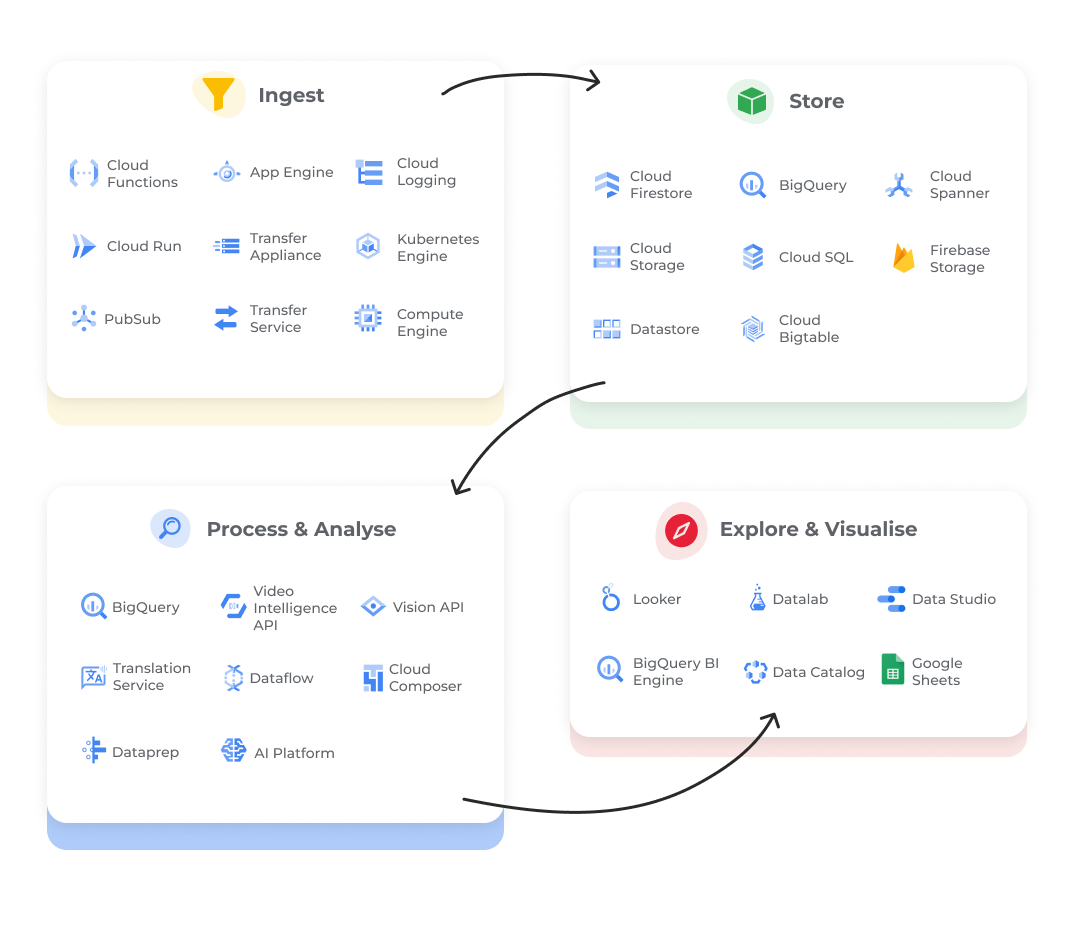Select the Vision API icon

[x=373, y=606]
